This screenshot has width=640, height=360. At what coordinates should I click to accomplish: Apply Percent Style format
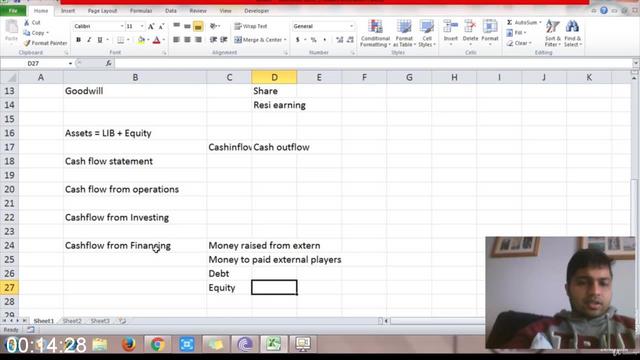click(x=313, y=40)
